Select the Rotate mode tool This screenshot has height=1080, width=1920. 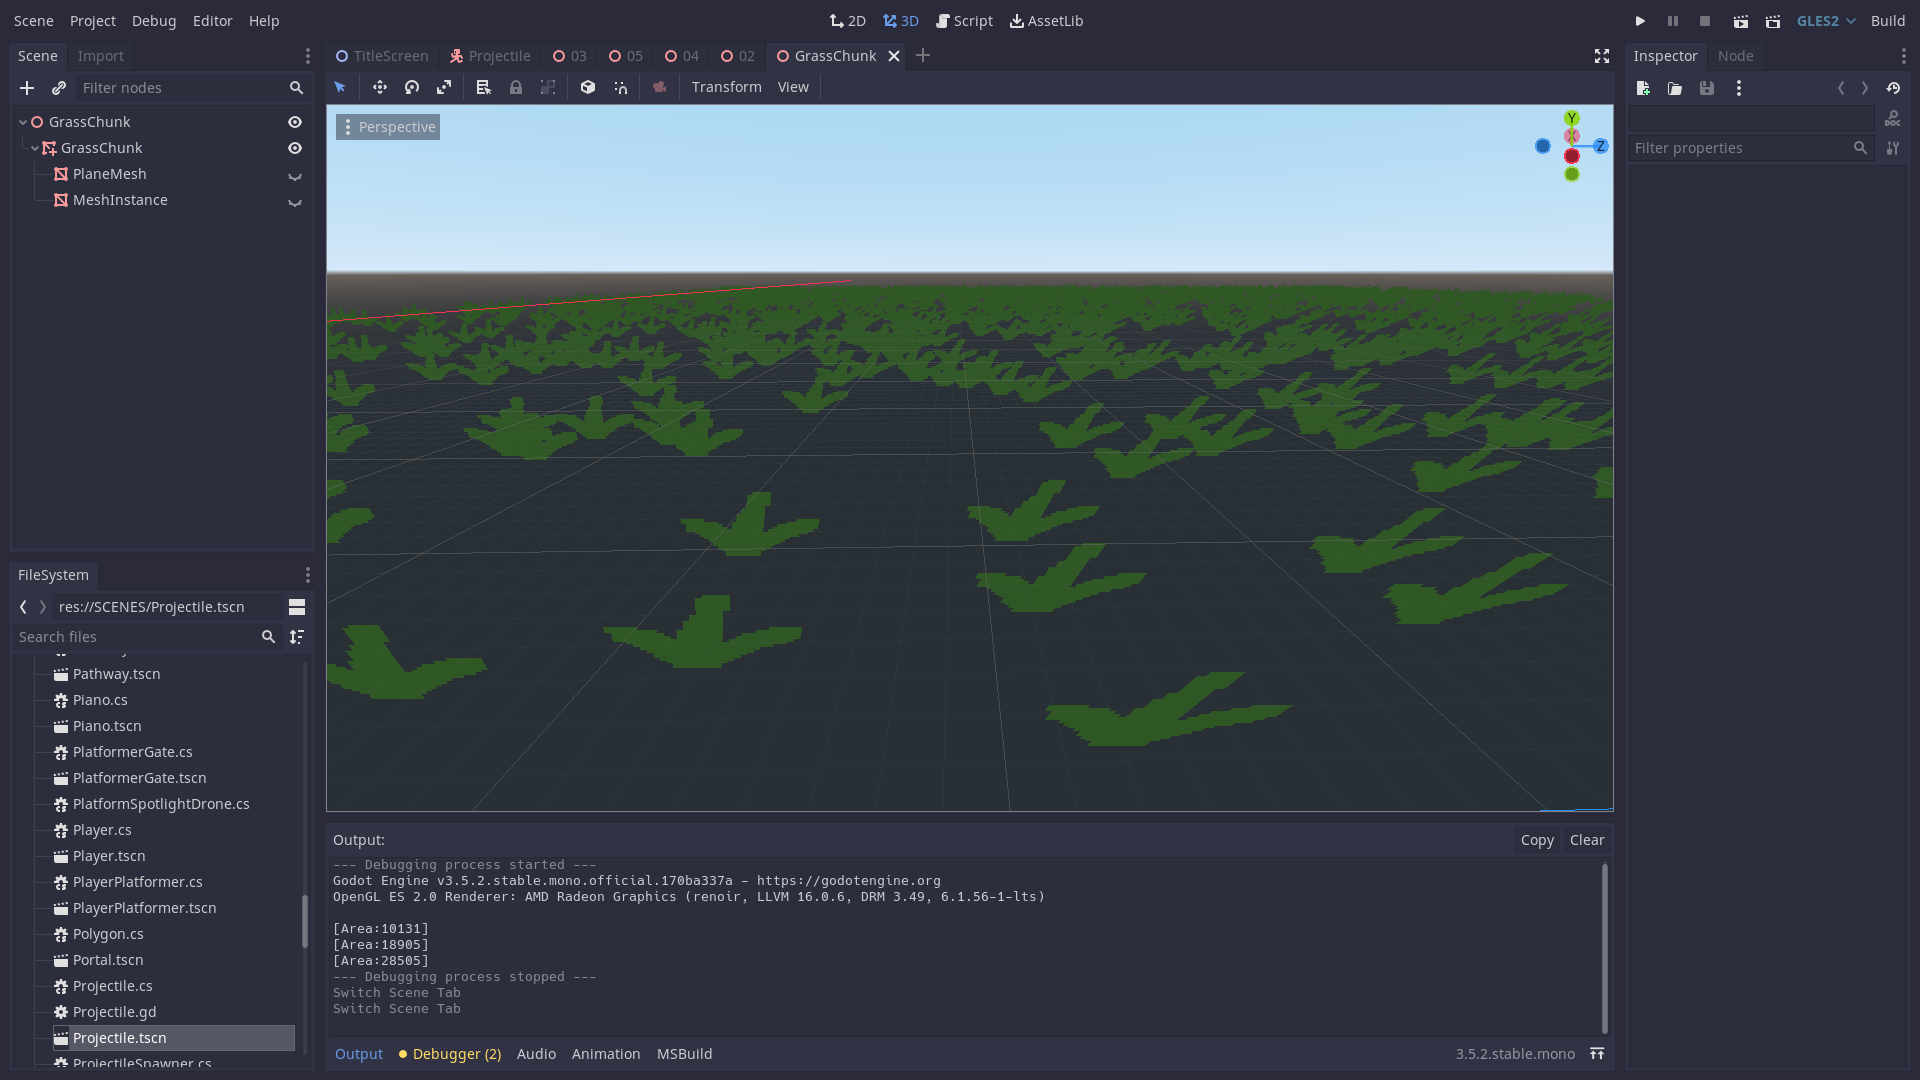(x=412, y=88)
